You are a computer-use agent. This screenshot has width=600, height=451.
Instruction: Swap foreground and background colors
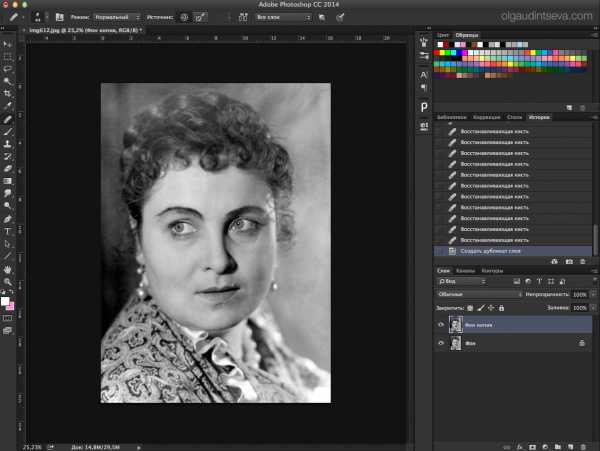(11, 292)
